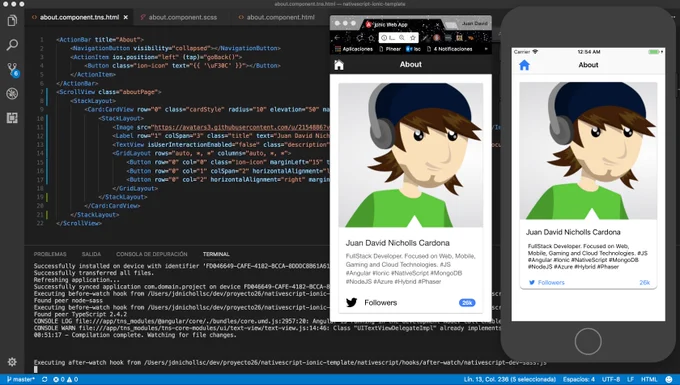The width and height of the screenshot is (680, 385).
Task: Click browser back arrow button
Action: (x=338, y=38)
